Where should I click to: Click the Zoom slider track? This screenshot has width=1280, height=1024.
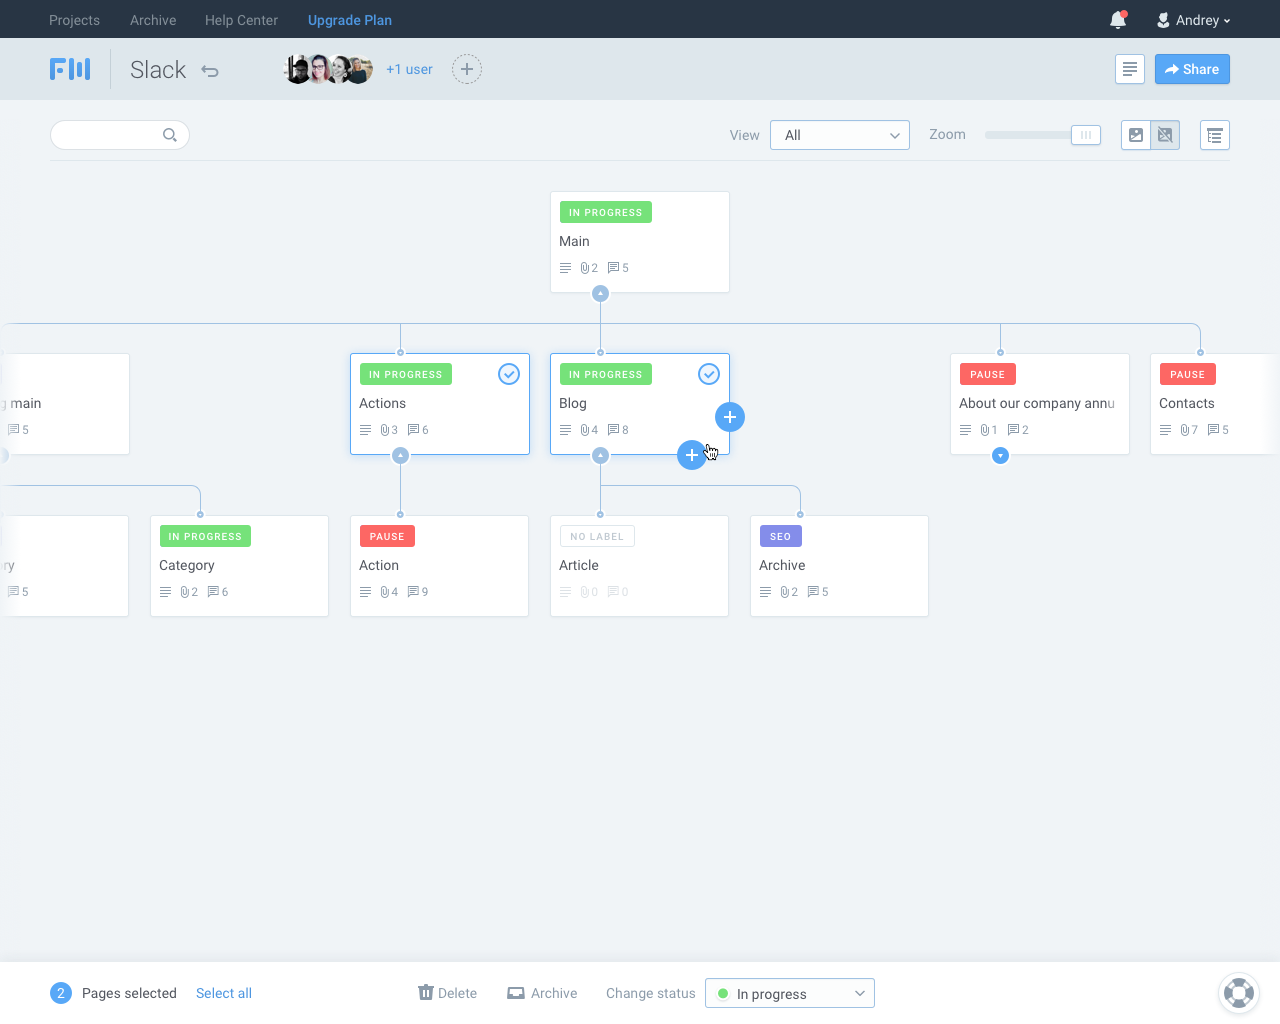(x=1030, y=135)
